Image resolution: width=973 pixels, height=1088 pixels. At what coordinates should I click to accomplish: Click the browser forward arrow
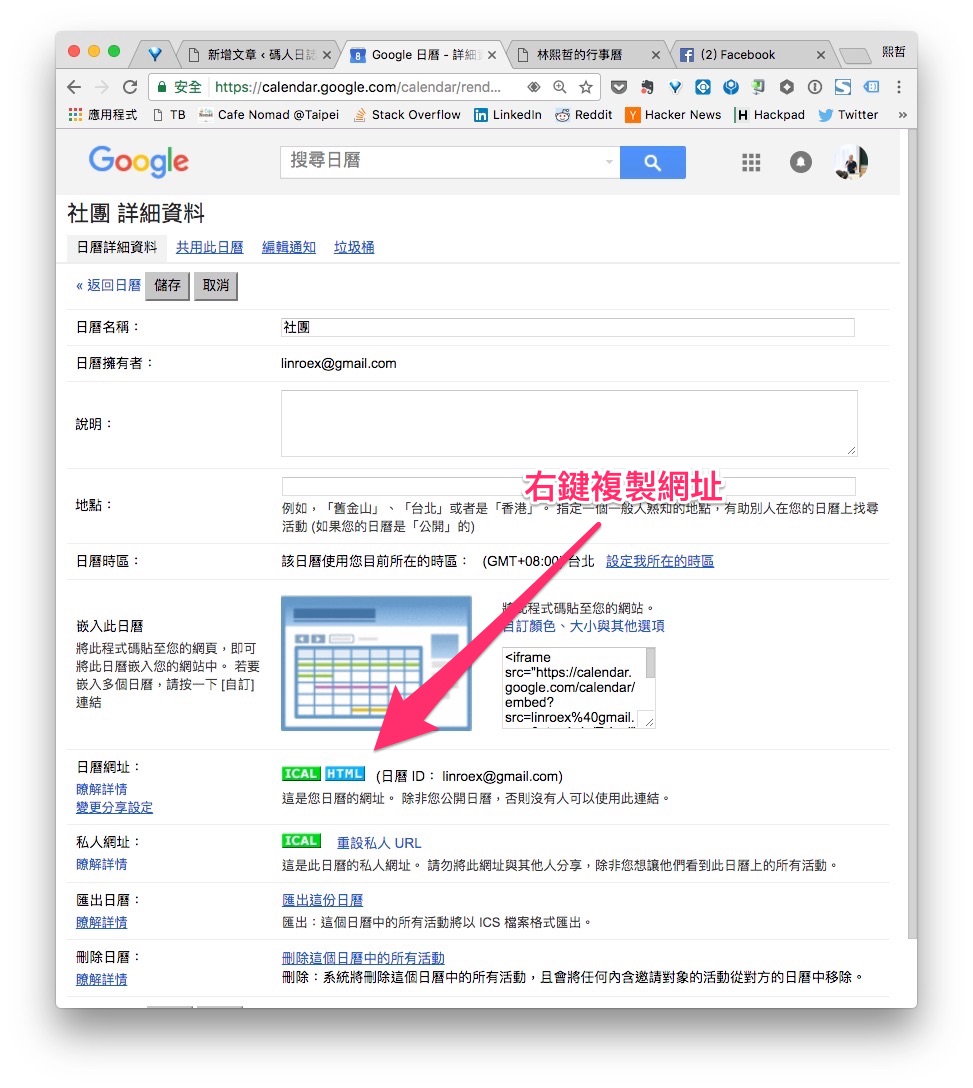[x=101, y=87]
